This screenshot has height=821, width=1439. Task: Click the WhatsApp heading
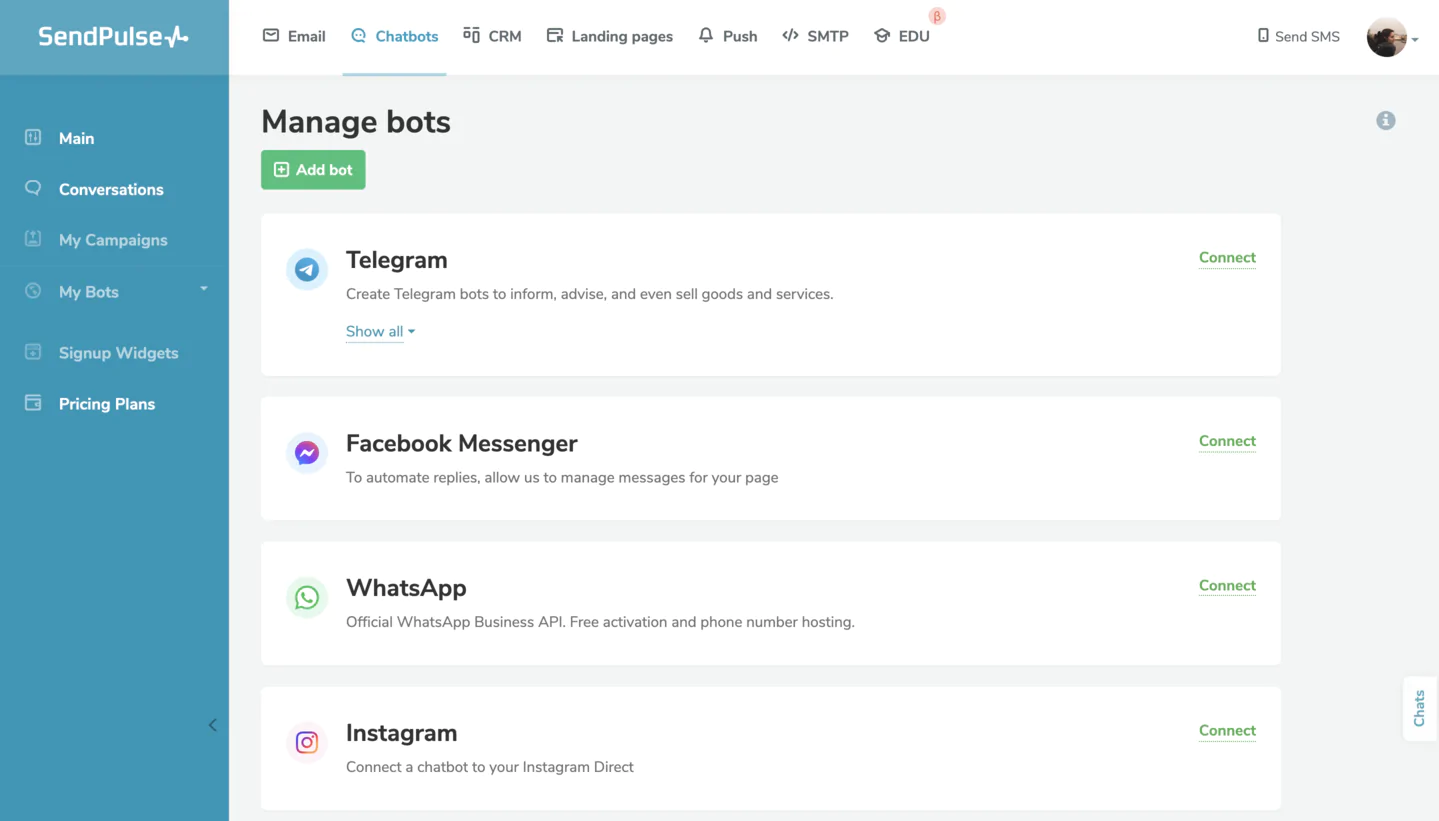pos(406,588)
